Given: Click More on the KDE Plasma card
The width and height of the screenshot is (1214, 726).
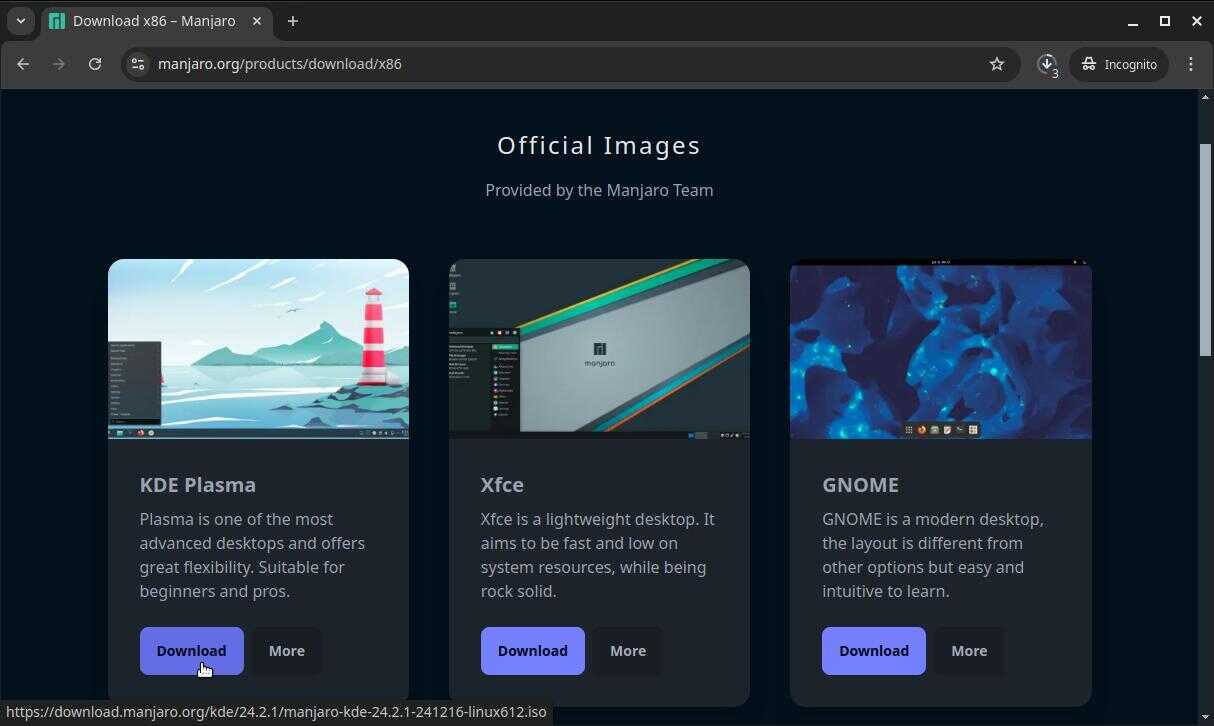Looking at the screenshot, I should 287,651.
